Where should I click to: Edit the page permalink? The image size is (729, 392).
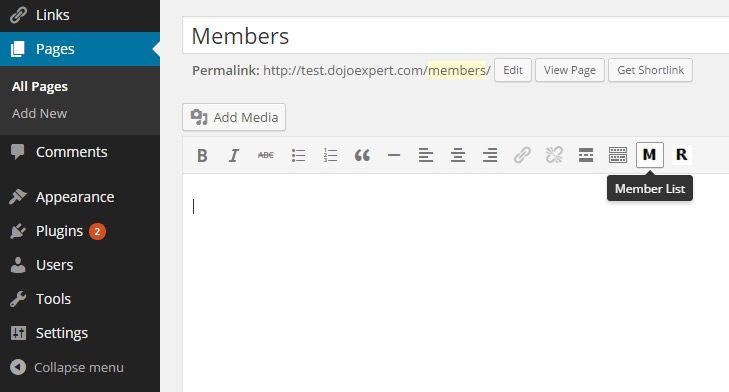click(x=513, y=70)
